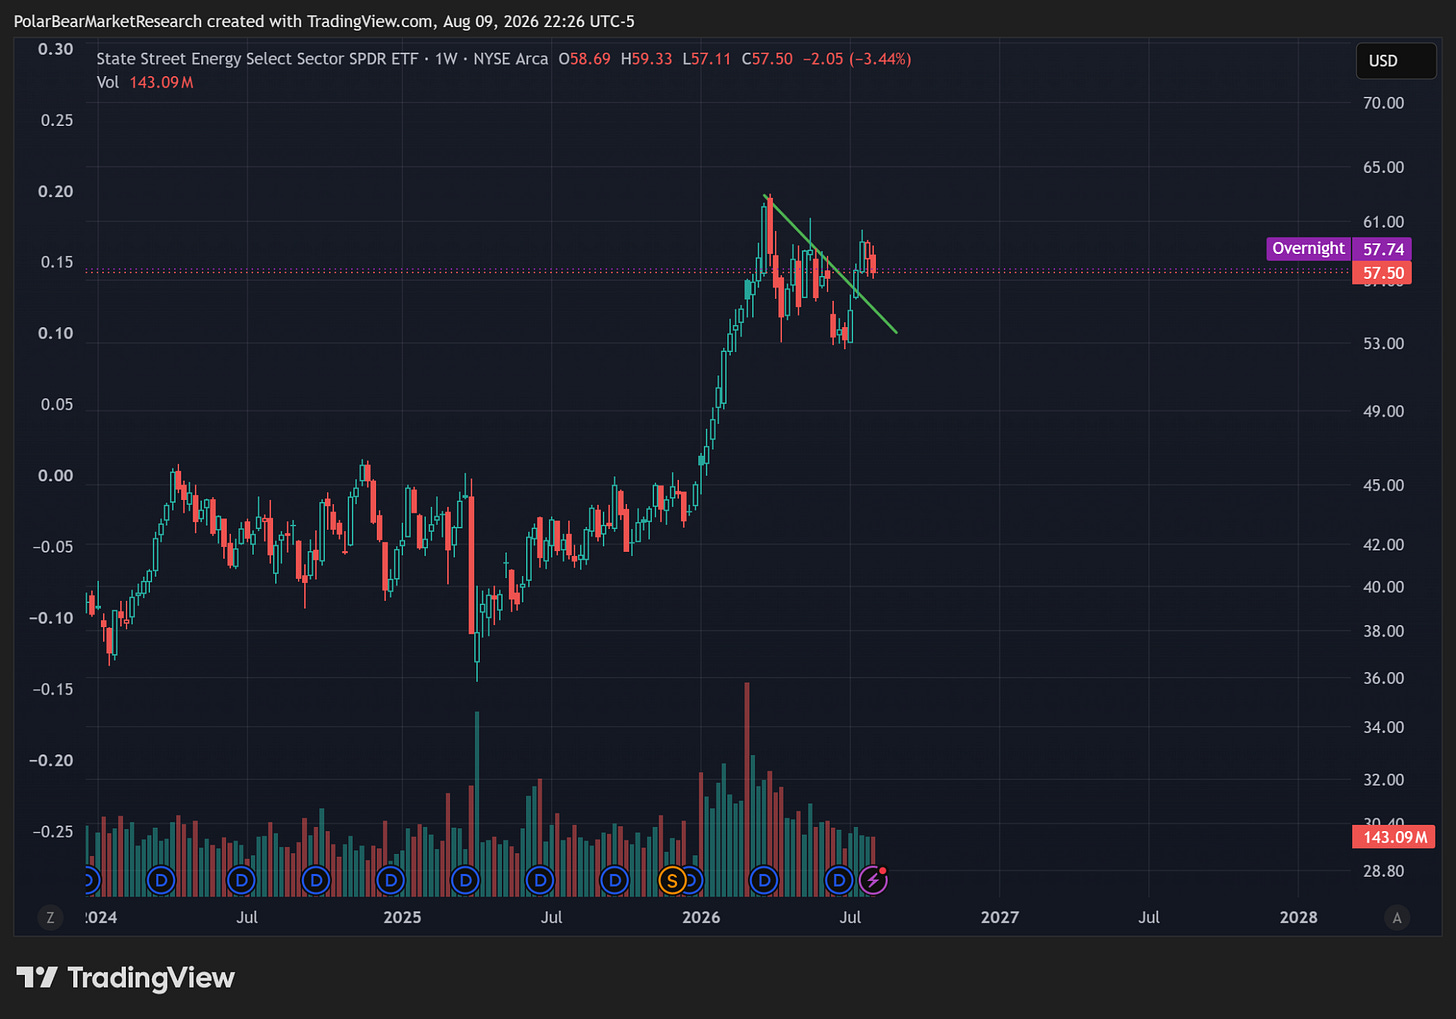Click the 61.00 price axis label
1456x1019 pixels.
click(x=1383, y=222)
